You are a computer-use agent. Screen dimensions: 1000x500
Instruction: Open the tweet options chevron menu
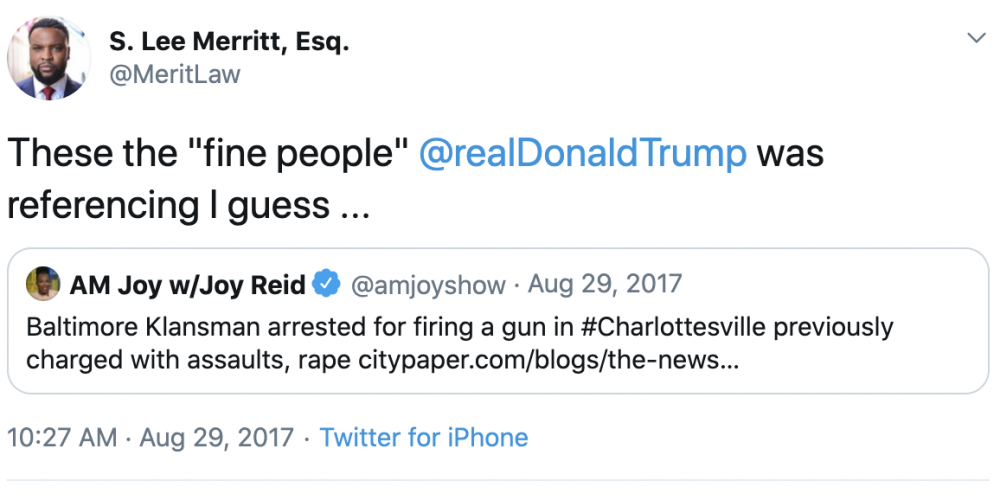975,38
